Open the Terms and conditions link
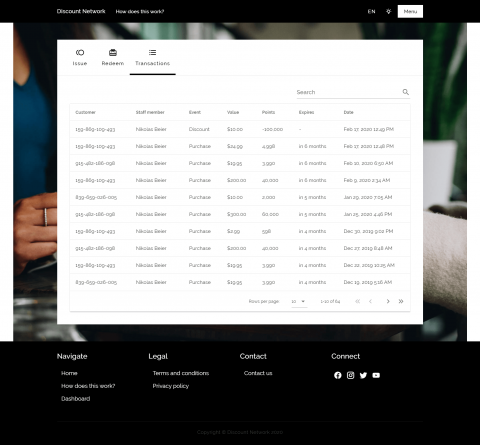The width and height of the screenshot is (480, 445). (181, 373)
